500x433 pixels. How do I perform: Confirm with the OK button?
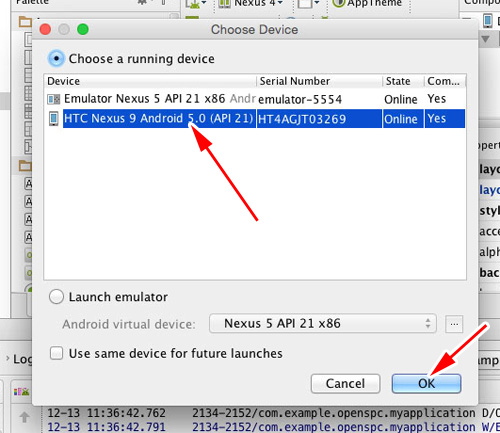point(426,383)
